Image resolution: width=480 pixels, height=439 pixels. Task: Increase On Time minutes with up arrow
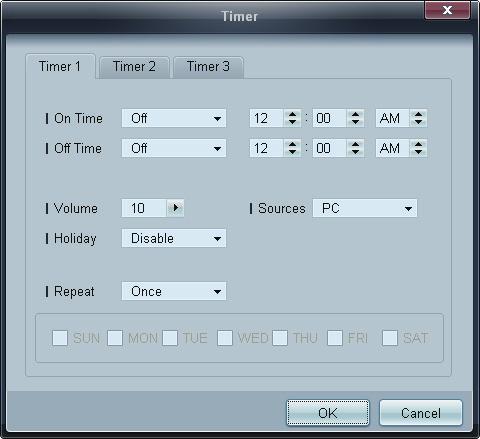(x=355, y=114)
